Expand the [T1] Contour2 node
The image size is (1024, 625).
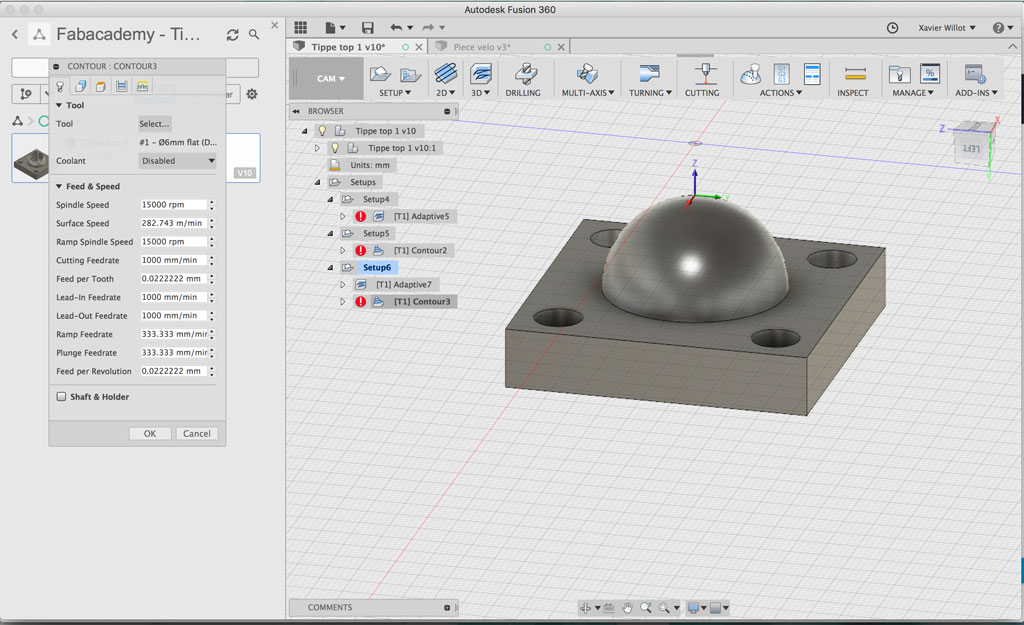coord(343,250)
